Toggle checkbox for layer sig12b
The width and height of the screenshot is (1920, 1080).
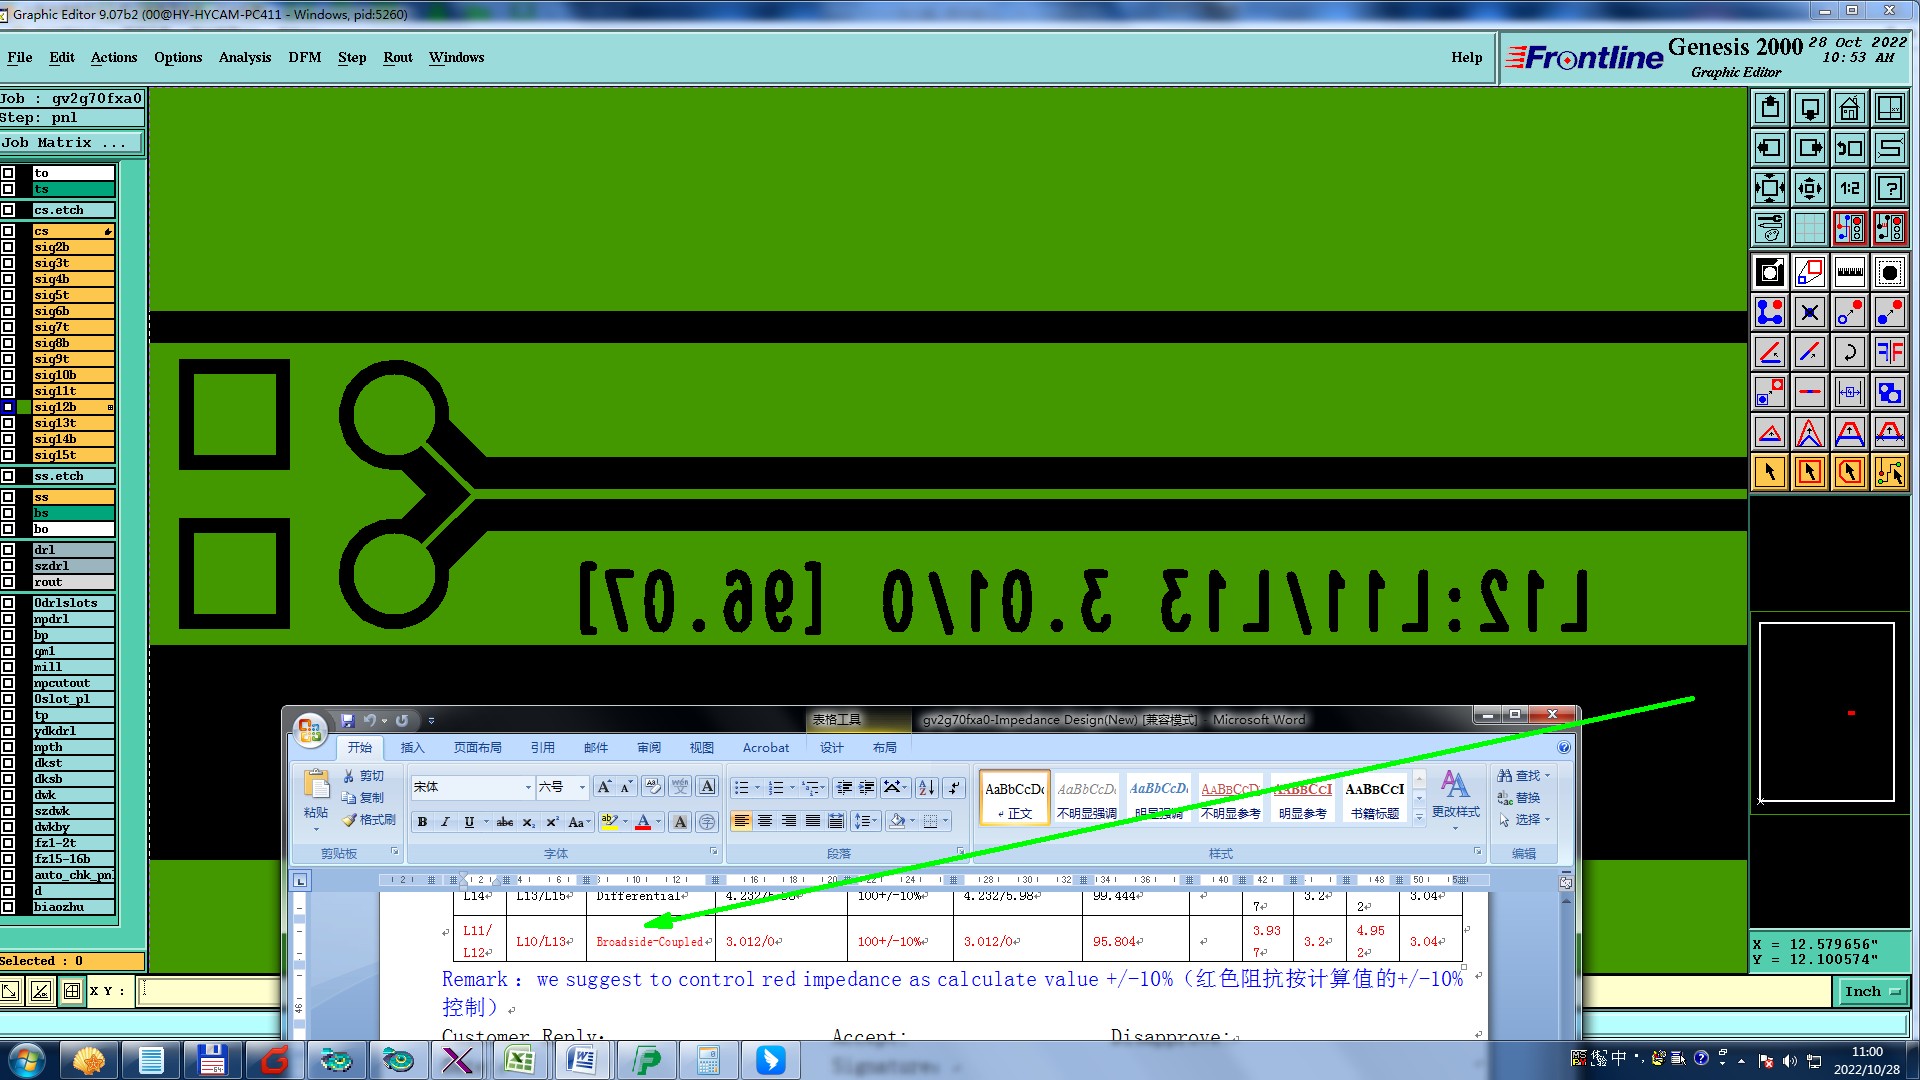[x=8, y=407]
